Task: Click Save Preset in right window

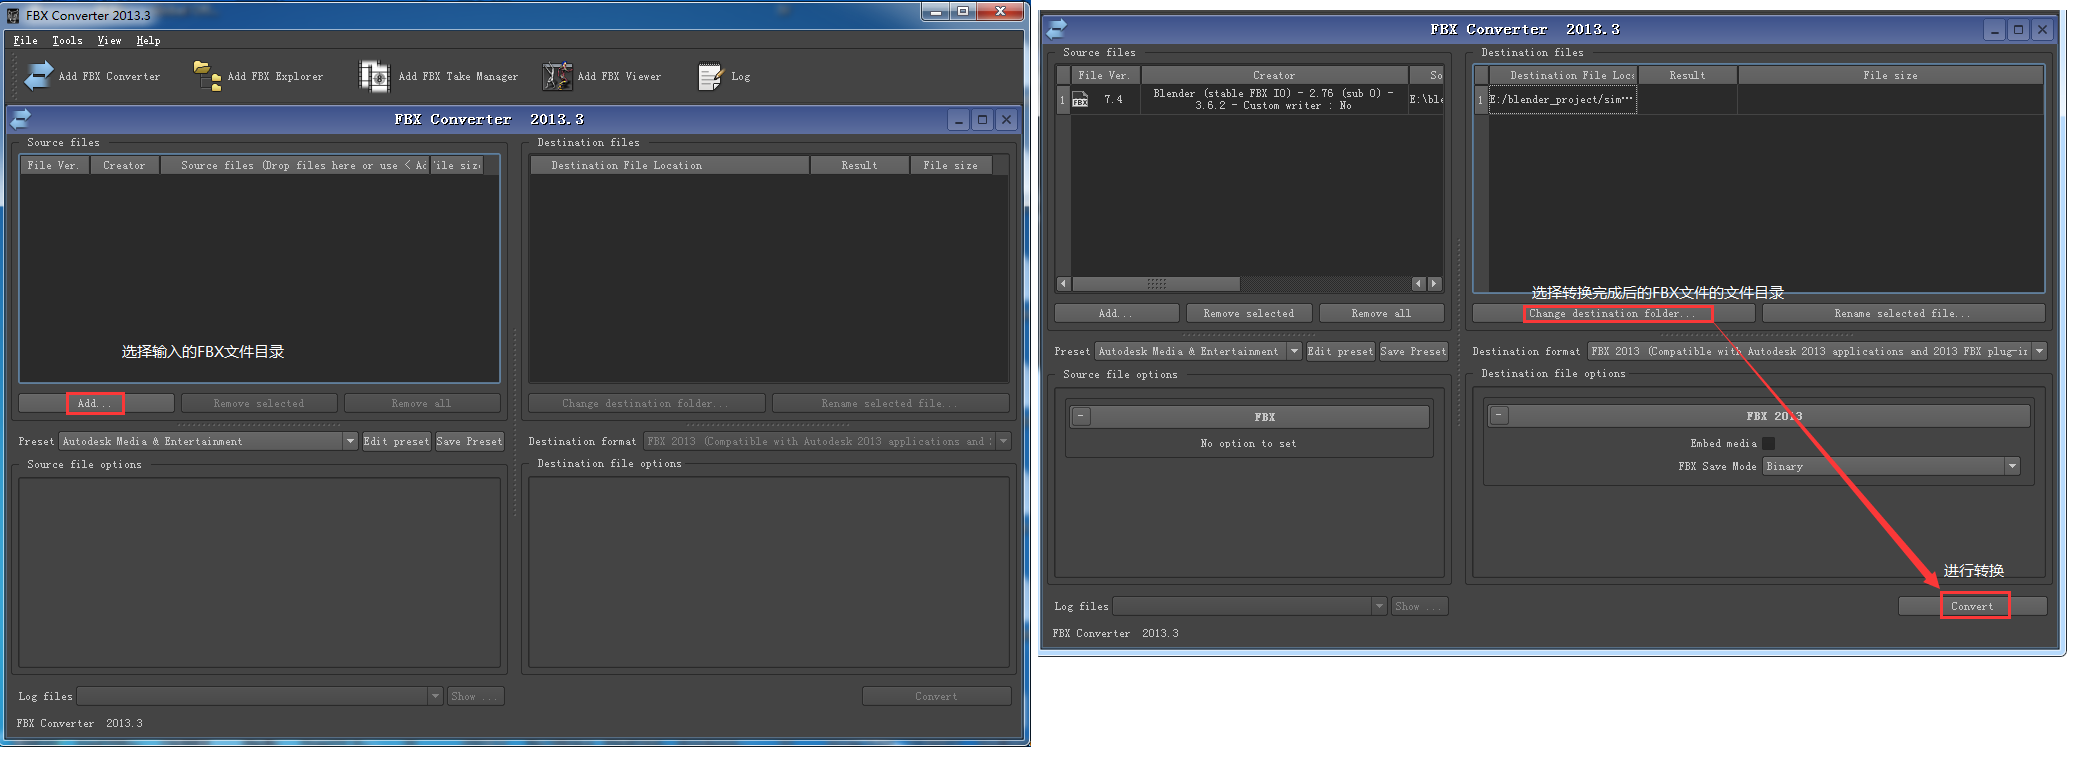Action: click(1413, 351)
